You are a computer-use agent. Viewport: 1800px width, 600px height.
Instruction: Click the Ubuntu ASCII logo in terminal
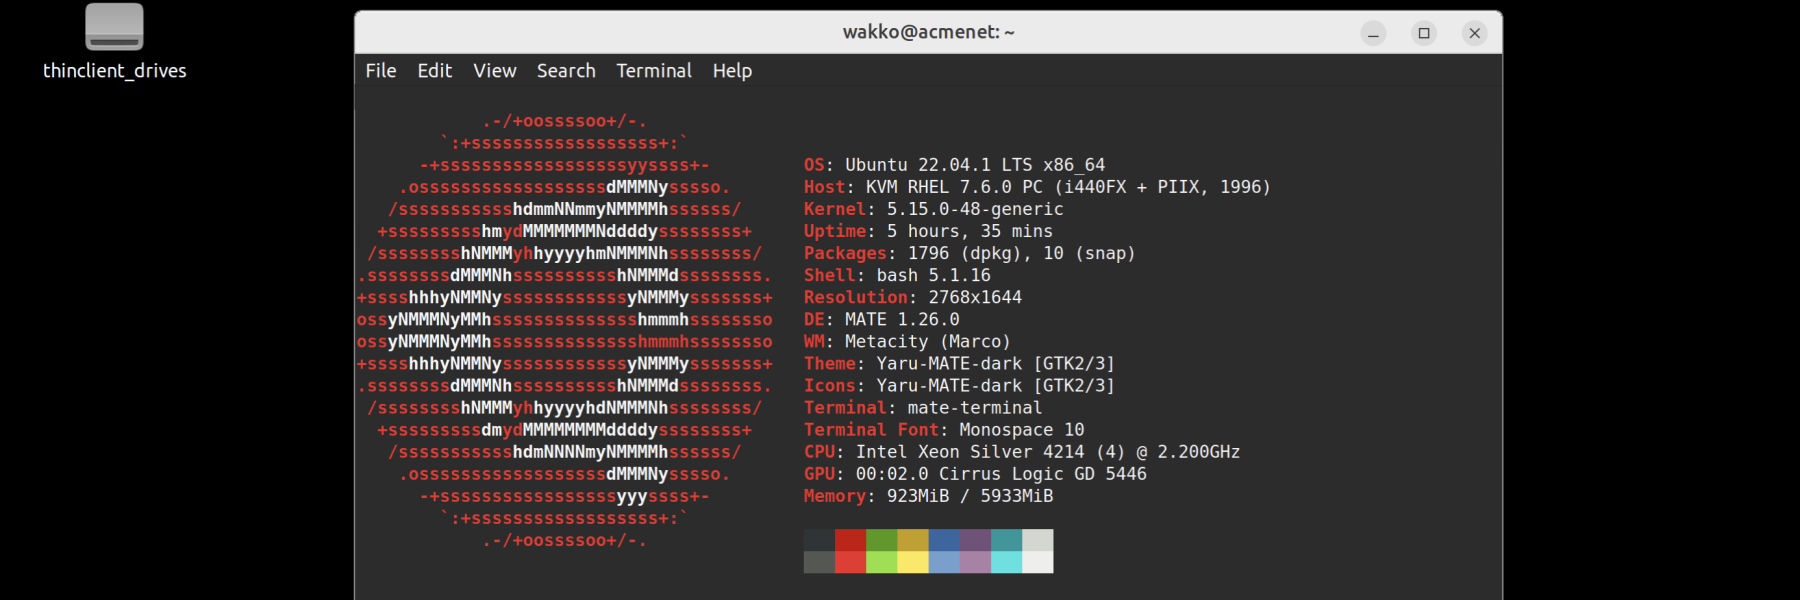(565, 331)
